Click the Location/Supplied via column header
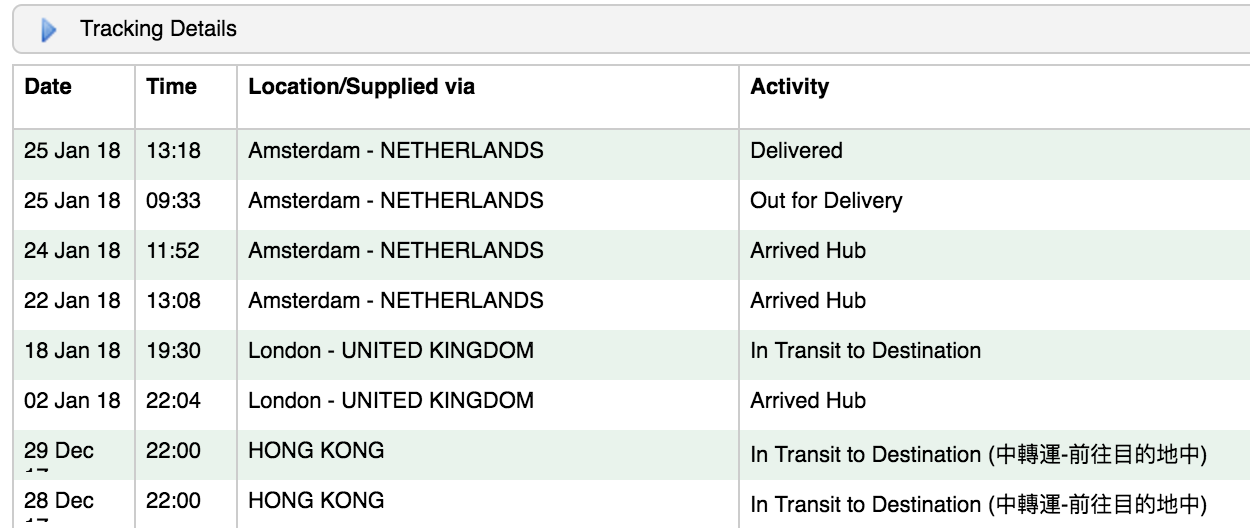This screenshot has width=1250, height=528. [361, 87]
